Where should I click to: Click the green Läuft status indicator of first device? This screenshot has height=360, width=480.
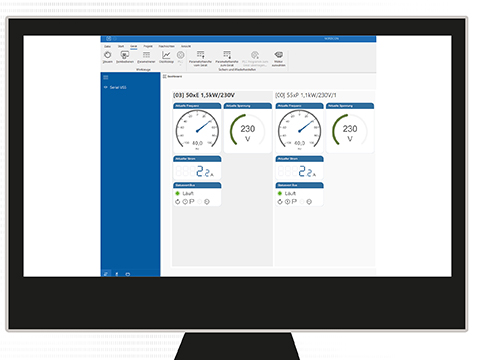tap(177, 193)
